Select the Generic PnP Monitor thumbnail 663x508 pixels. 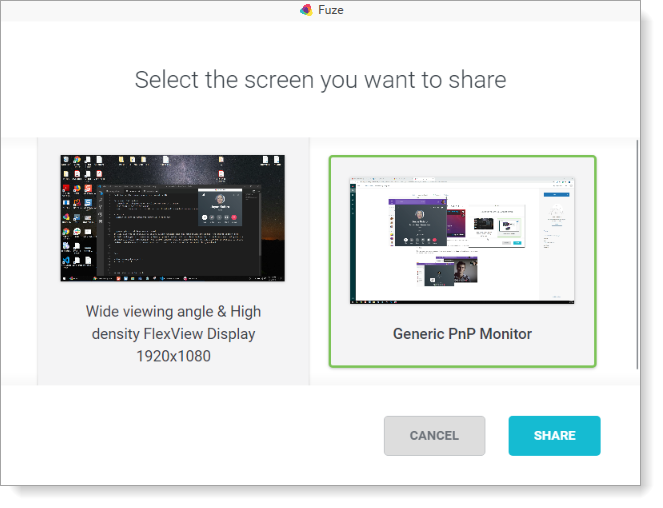462,240
